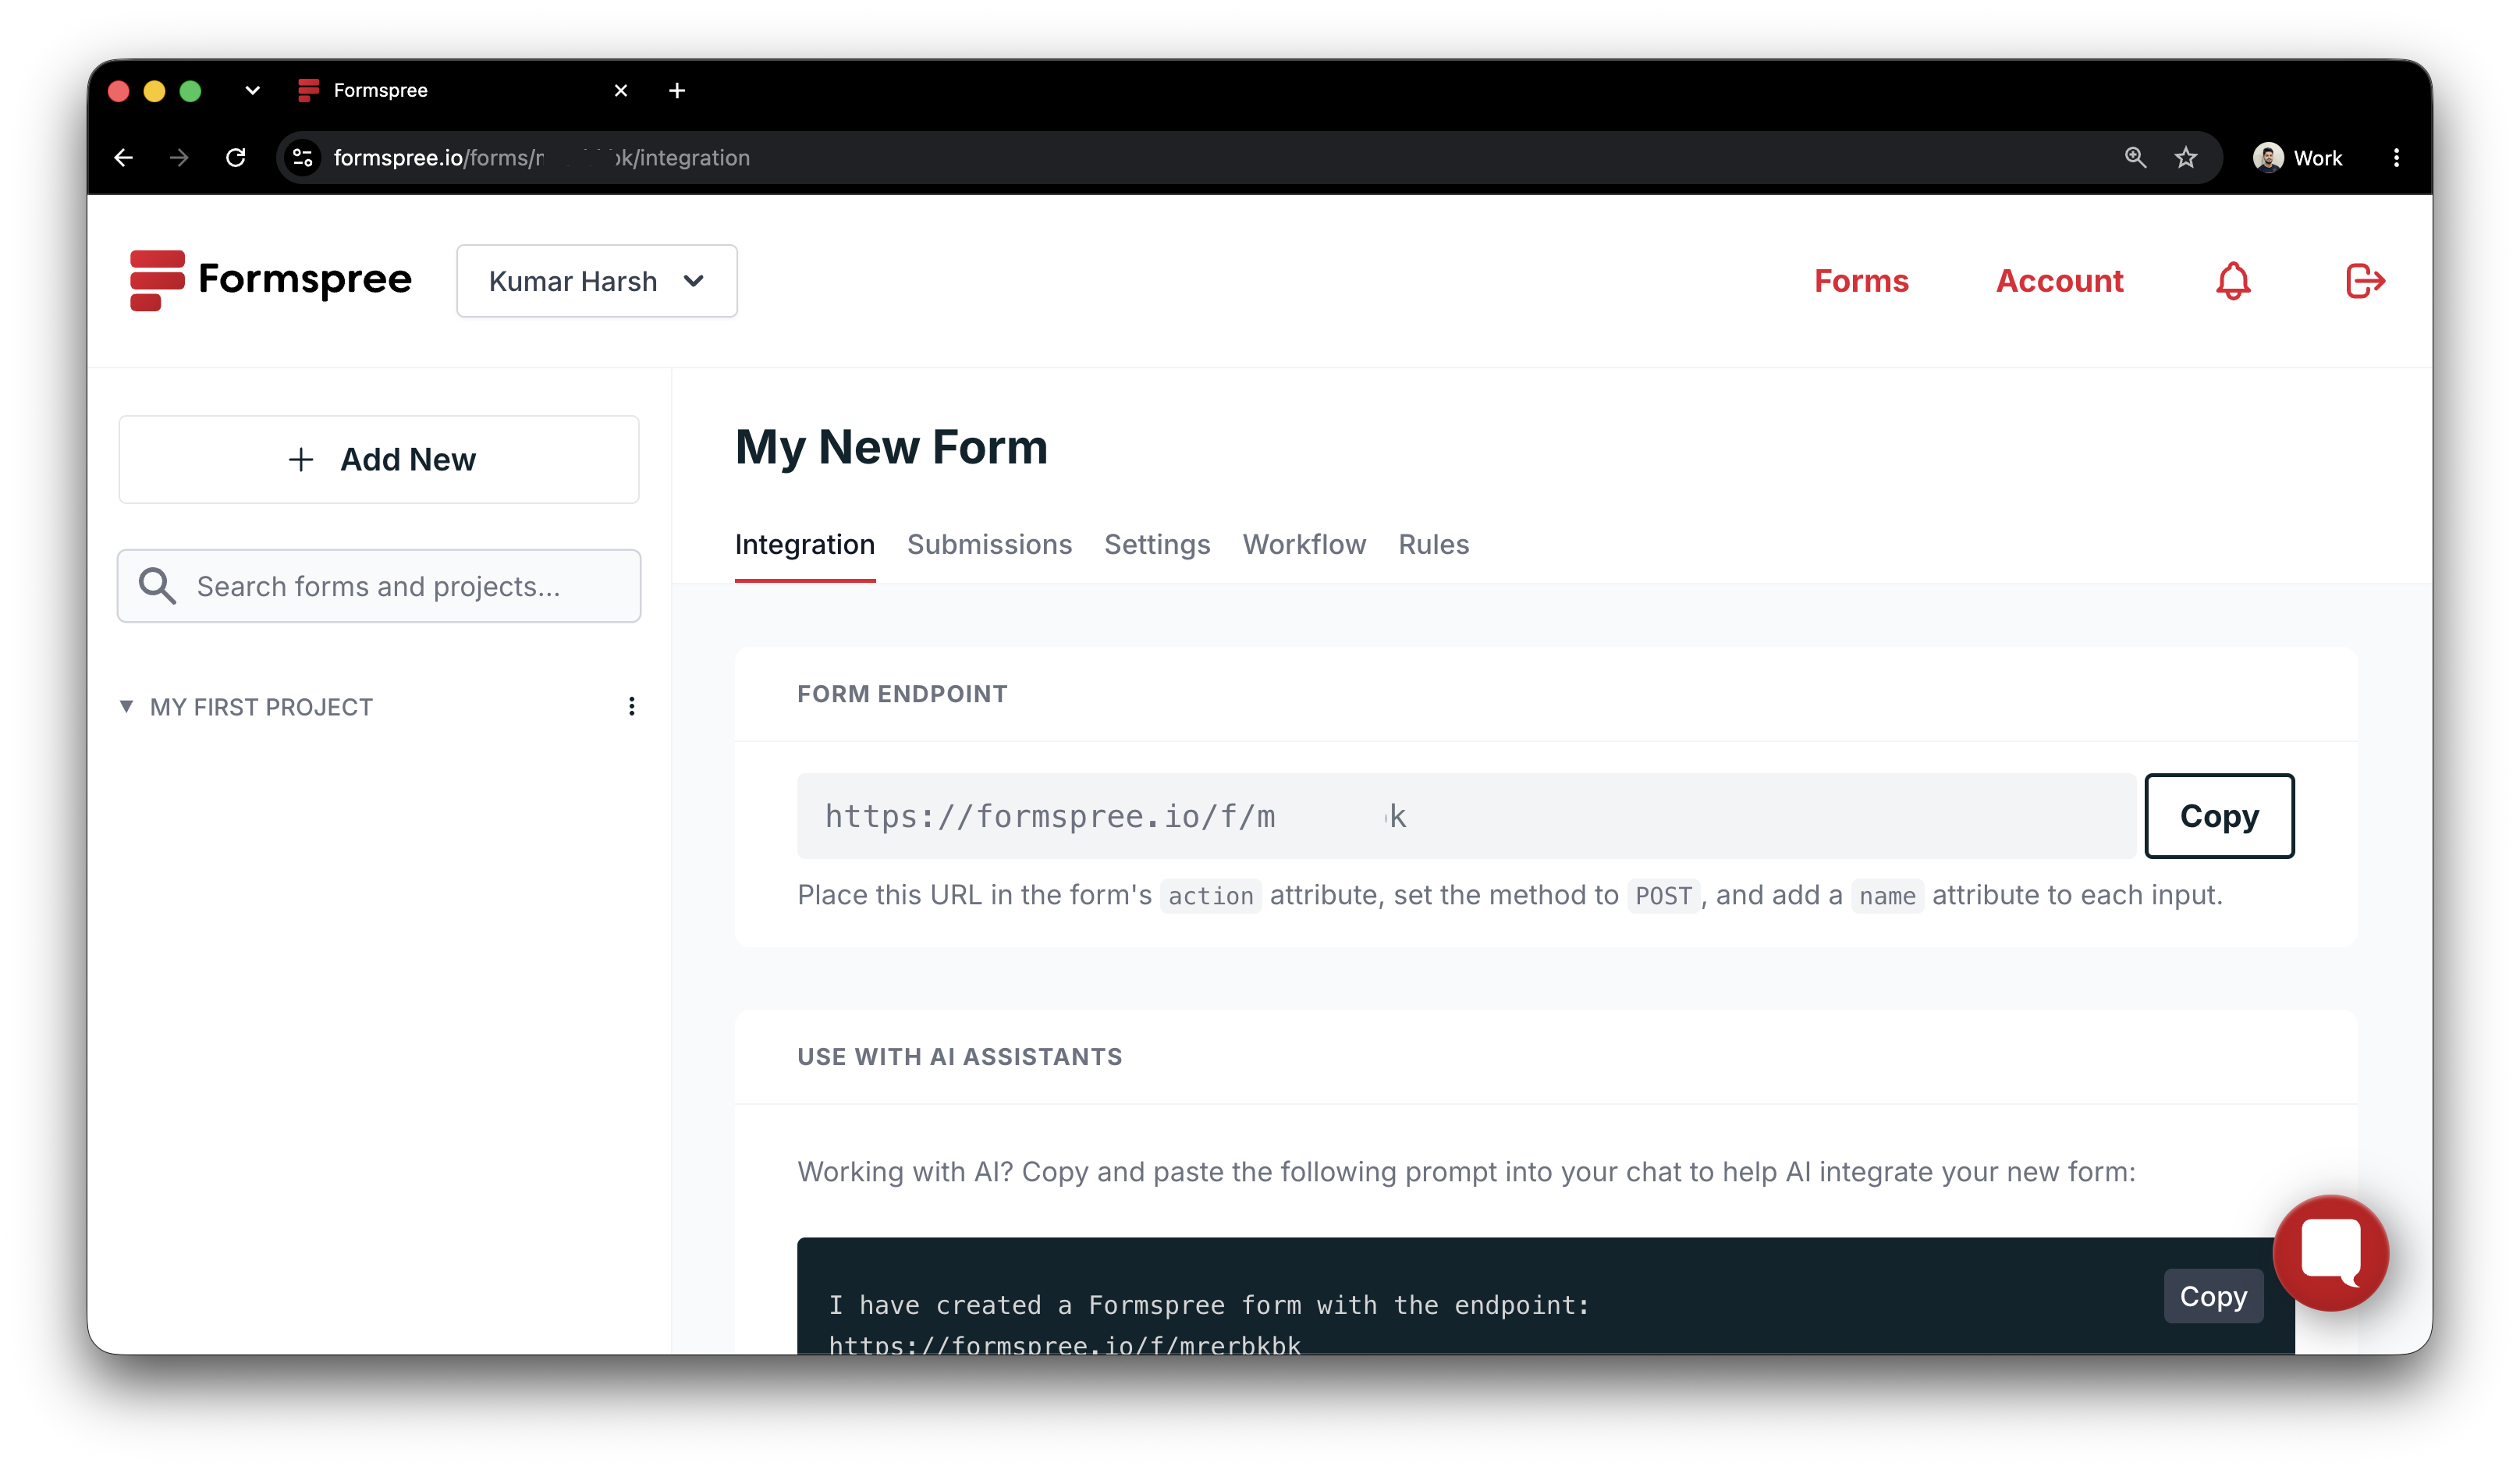Go to Account in top navigation
The image size is (2520, 1470).
point(2059,281)
